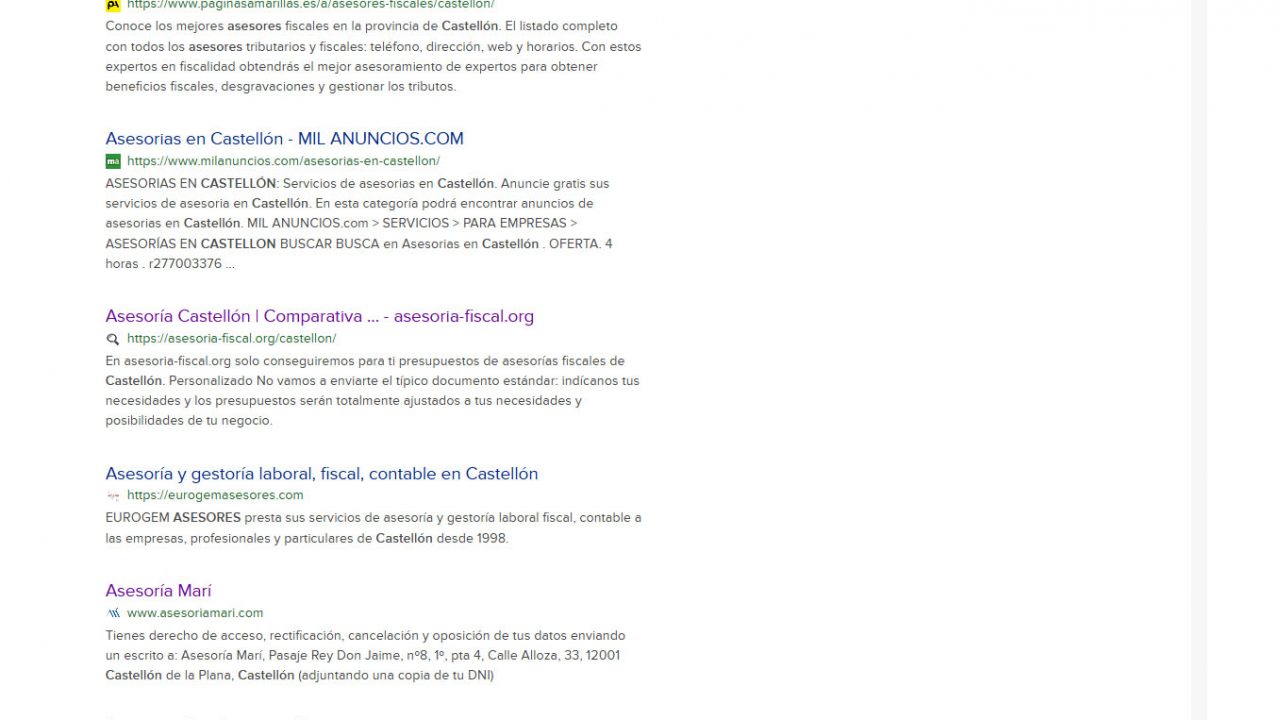Click the Páginas Amarillas favicon icon
The image size is (1280, 720).
tap(113, 5)
